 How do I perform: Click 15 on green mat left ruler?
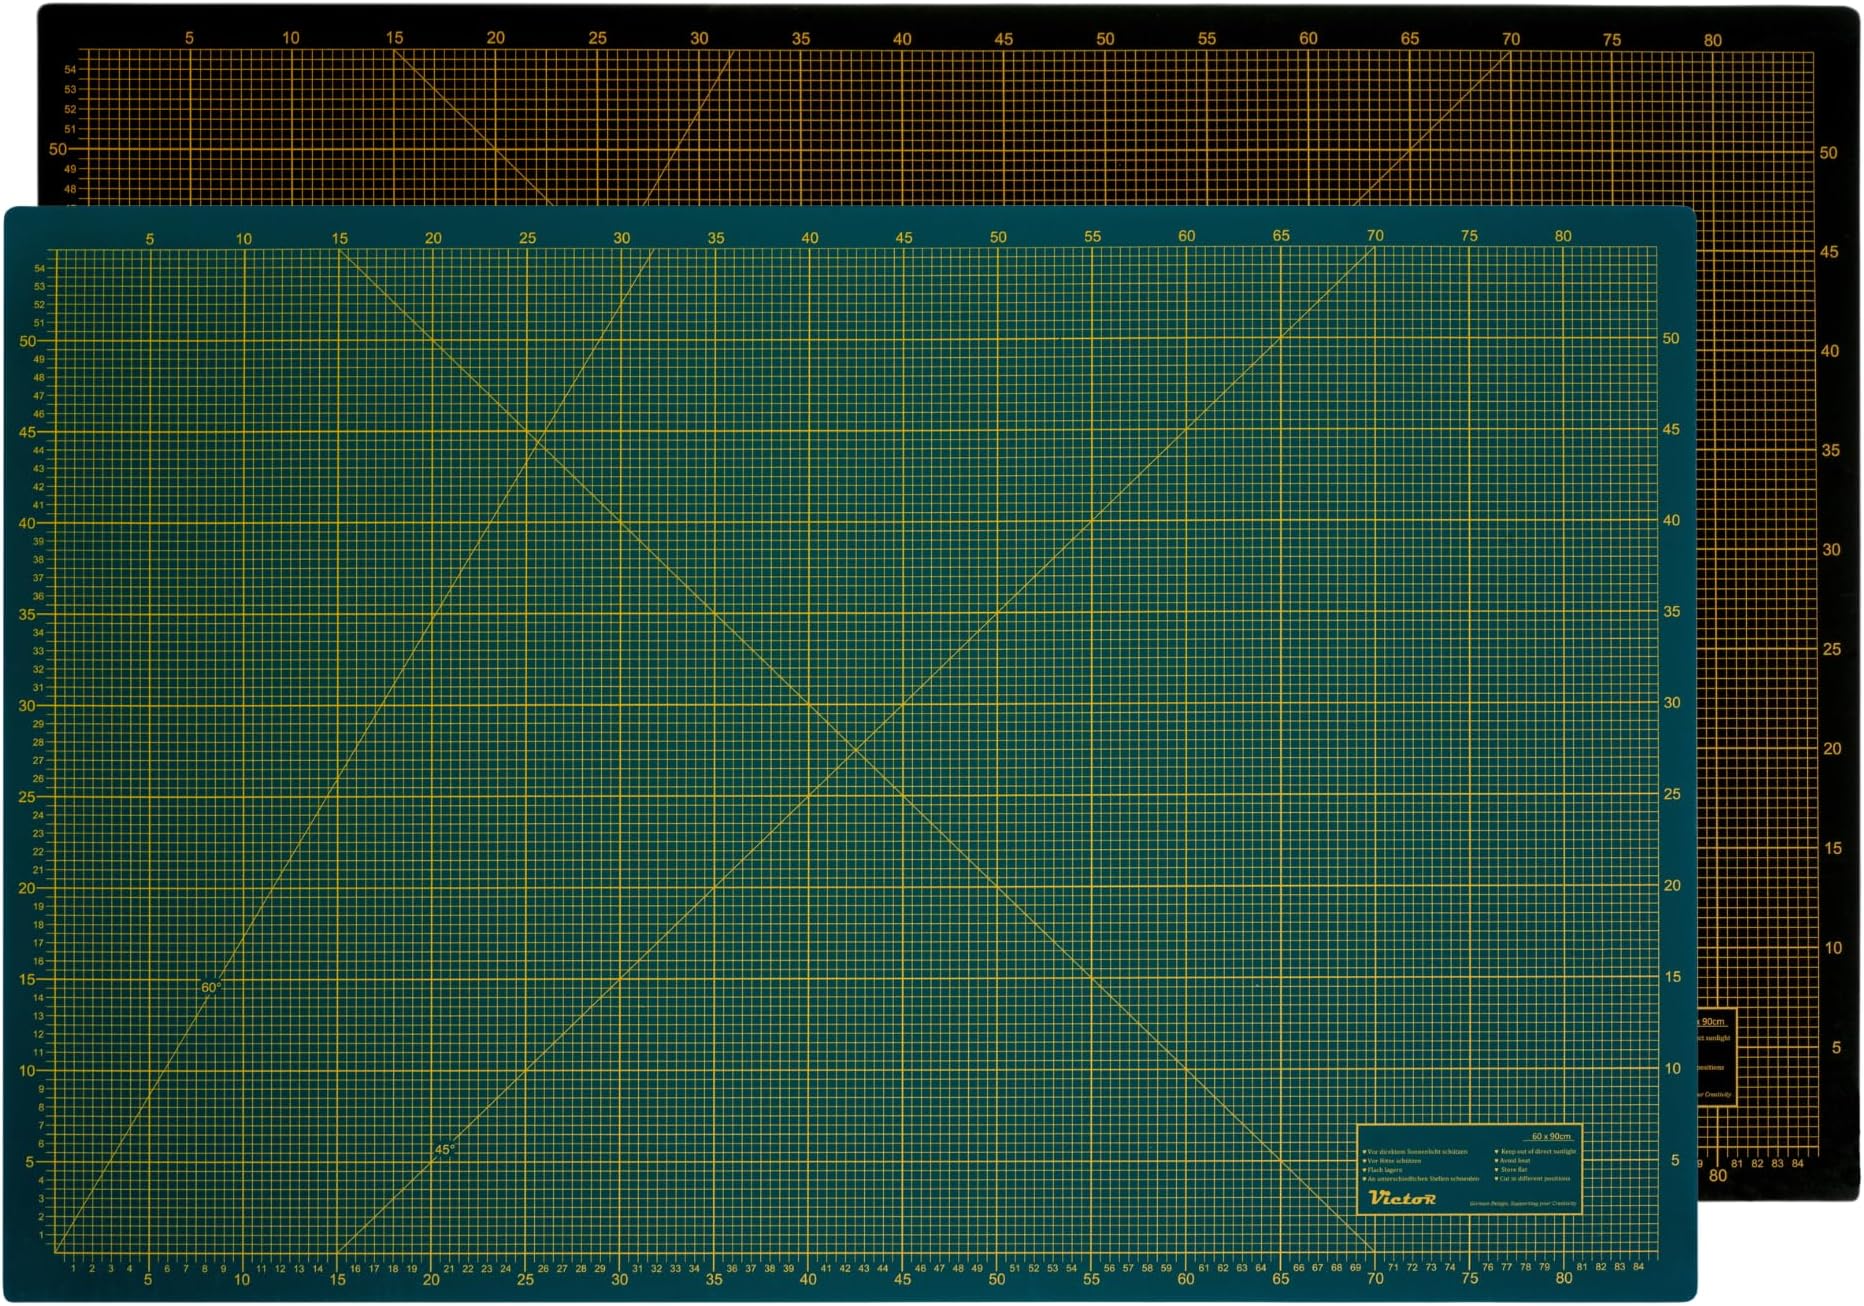(x=27, y=980)
